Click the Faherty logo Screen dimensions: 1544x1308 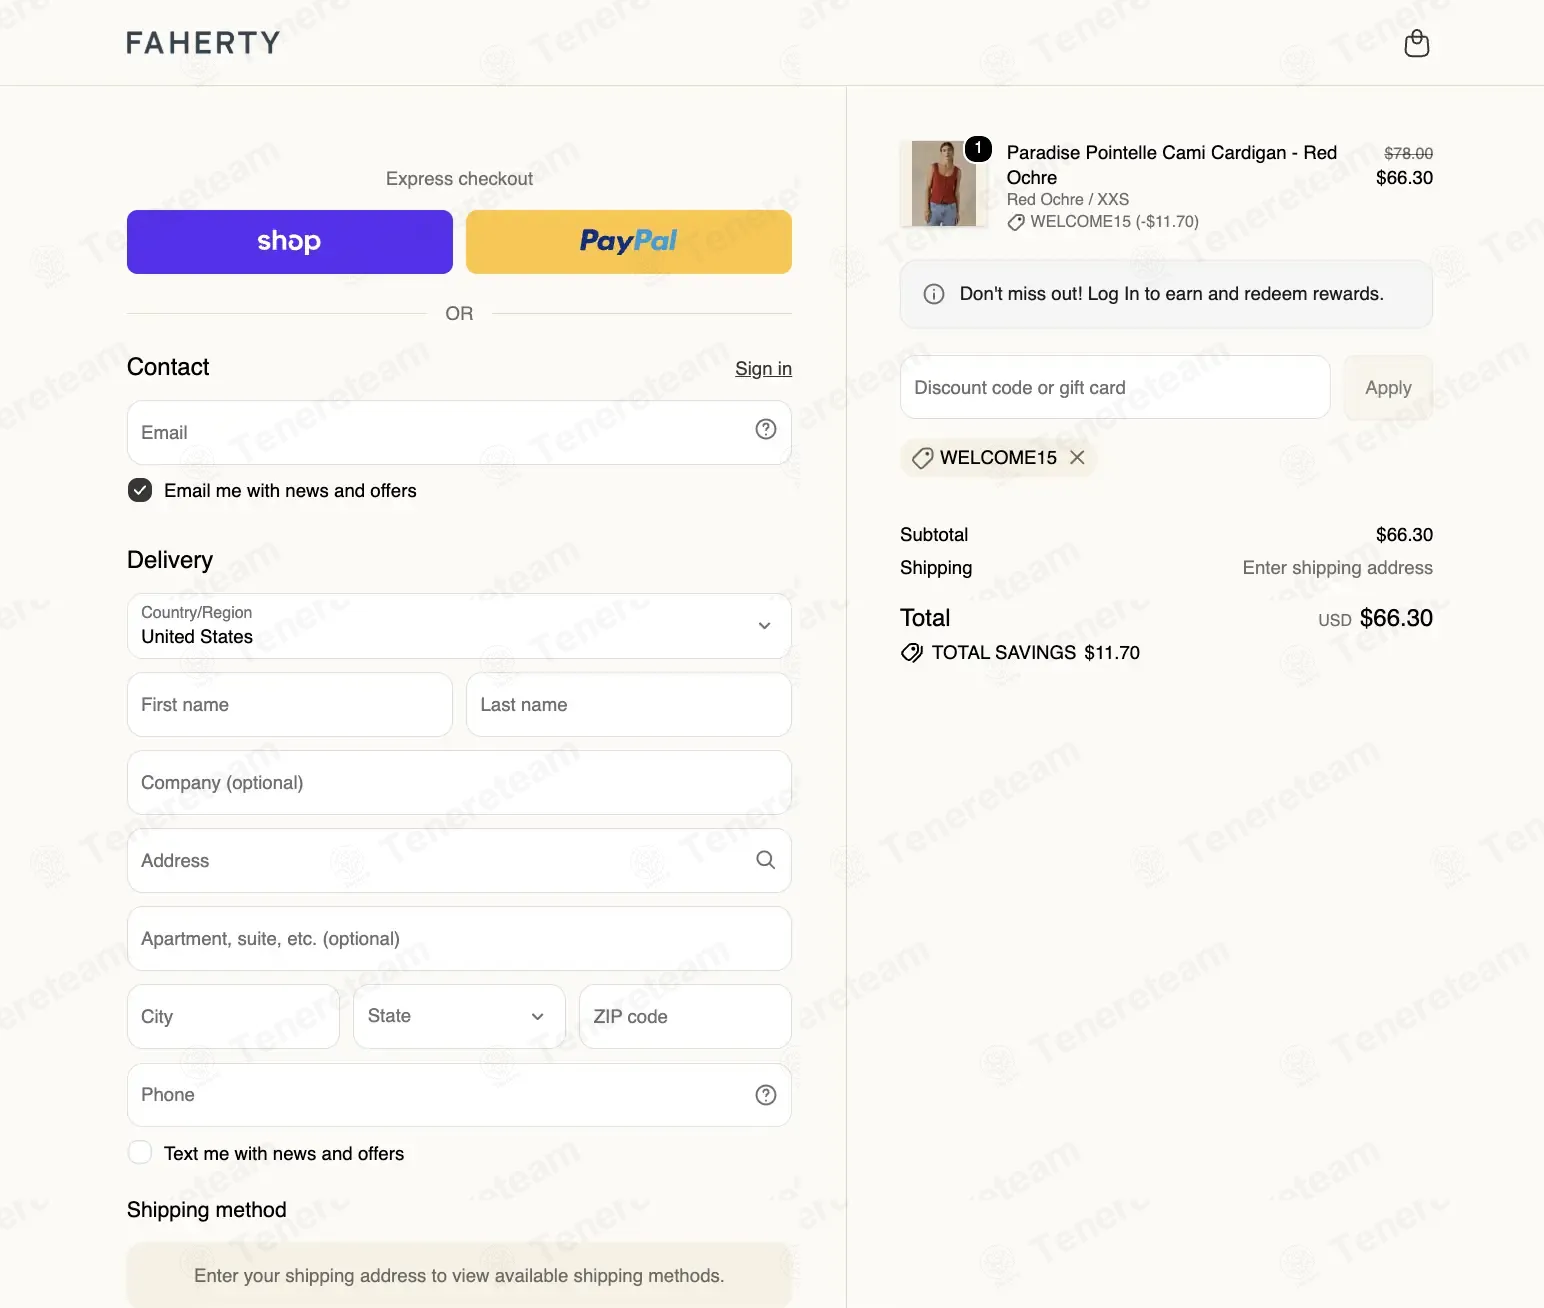point(203,43)
